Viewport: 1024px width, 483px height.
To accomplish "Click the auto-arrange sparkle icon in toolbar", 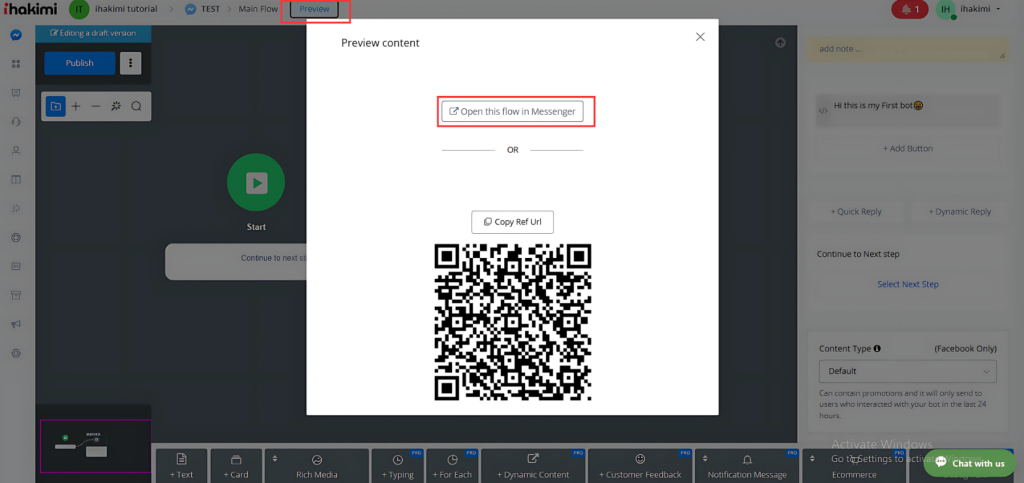I will tap(116, 106).
